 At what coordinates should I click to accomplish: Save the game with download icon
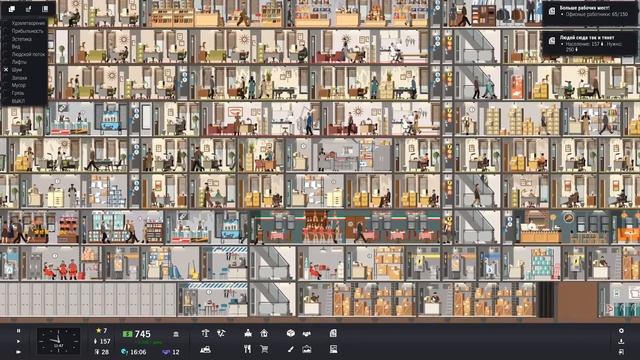pos(621,341)
